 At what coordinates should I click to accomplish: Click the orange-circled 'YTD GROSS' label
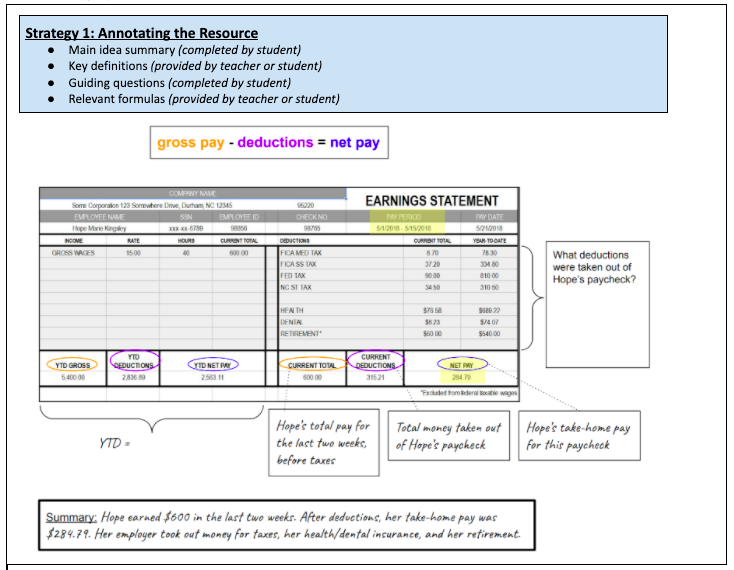point(72,366)
